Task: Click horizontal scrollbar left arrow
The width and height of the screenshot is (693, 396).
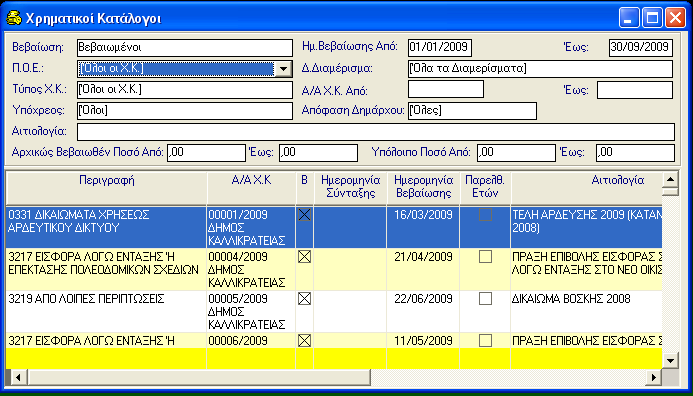Action: 18,377
